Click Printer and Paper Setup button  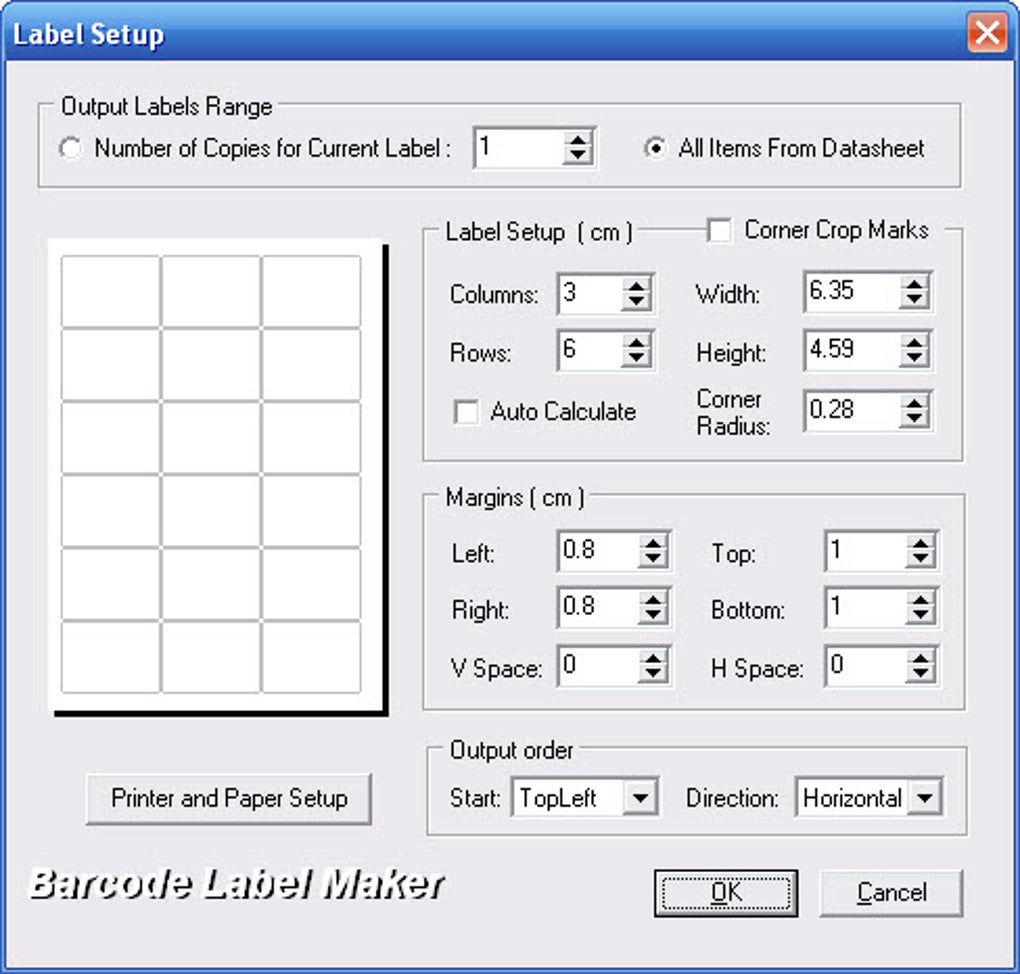pyautogui.click(x=229, y=799)
